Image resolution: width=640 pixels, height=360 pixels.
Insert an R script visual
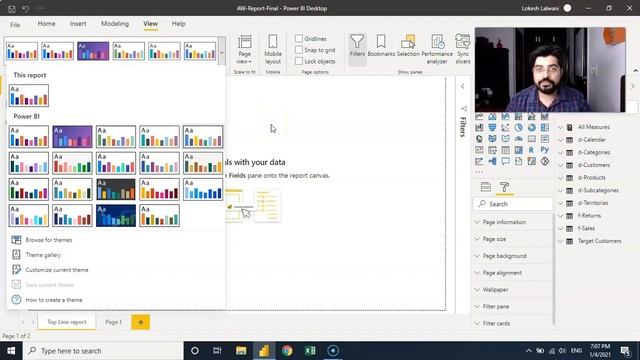[x=531, y=150]
